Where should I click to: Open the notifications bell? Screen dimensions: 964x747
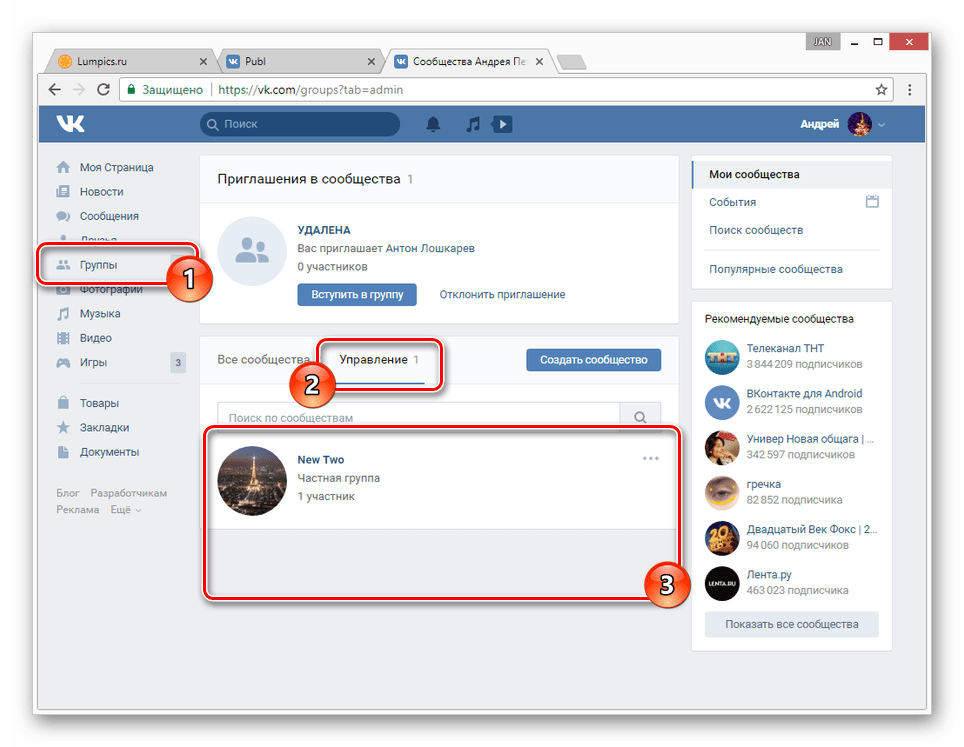[433, 124]
